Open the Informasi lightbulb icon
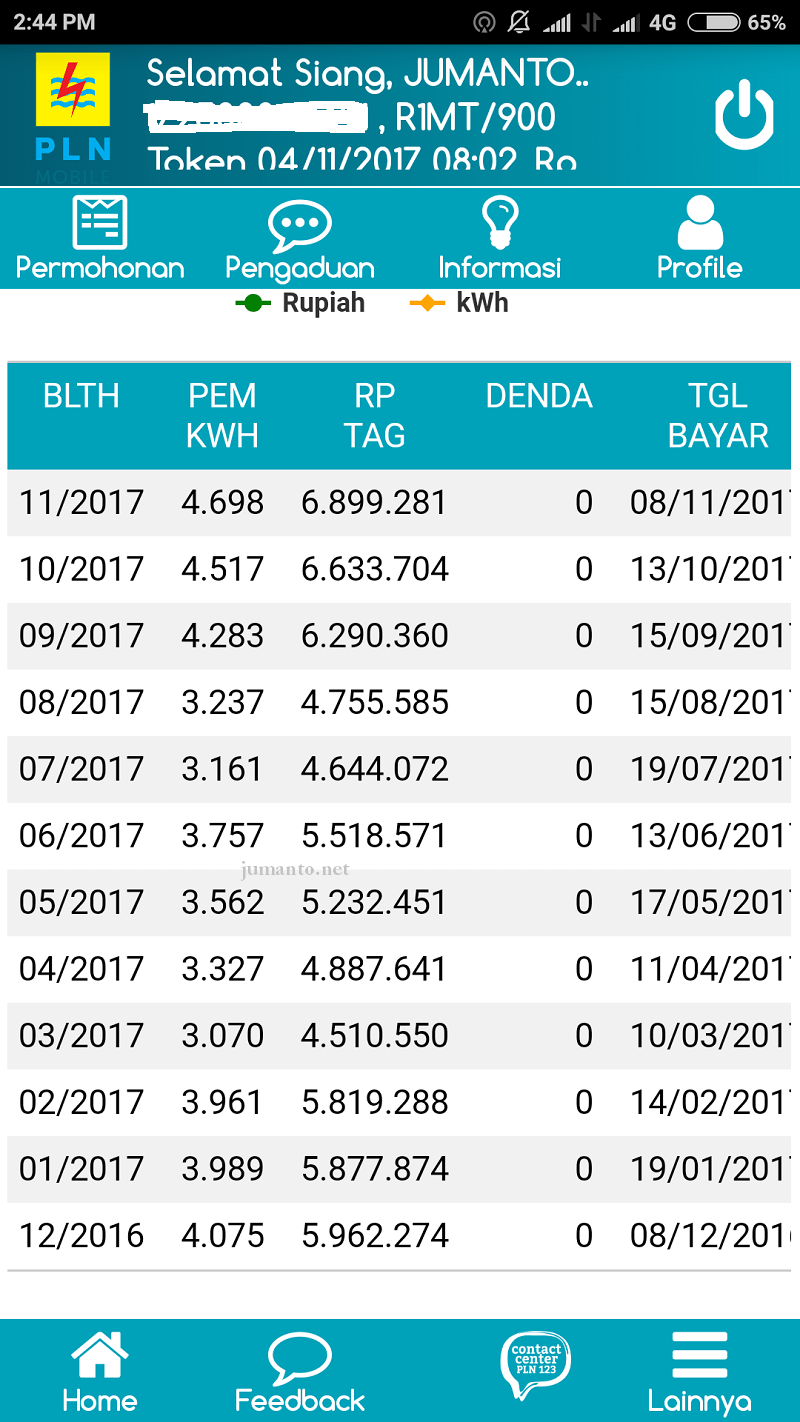 [500, 222]
